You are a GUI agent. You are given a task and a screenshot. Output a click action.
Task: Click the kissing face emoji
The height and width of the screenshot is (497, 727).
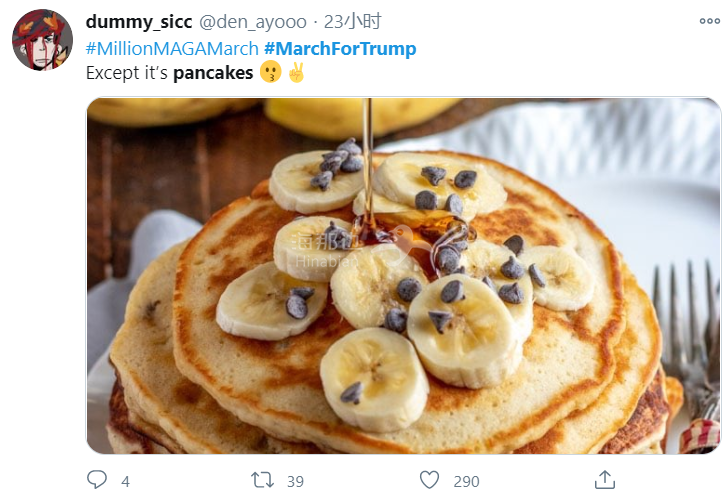pyautogui.click(x=270, y=72)
